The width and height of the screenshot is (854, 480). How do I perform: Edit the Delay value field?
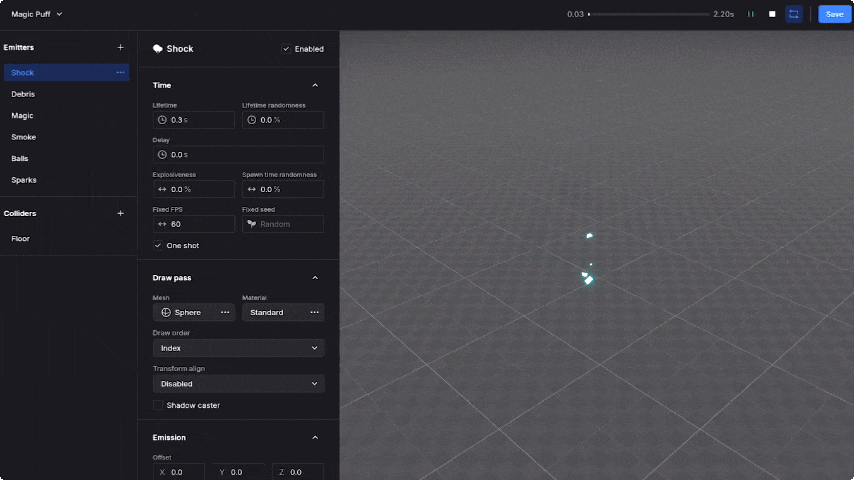pos(238,155)
